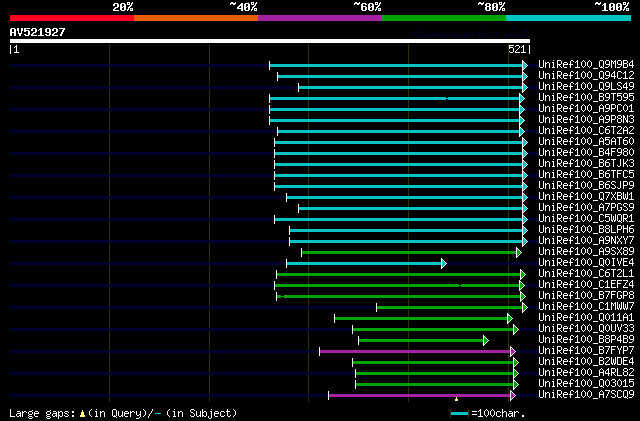
Task: Click the orange ~40% identity legend segment
Action: click(x=196, y=18)
